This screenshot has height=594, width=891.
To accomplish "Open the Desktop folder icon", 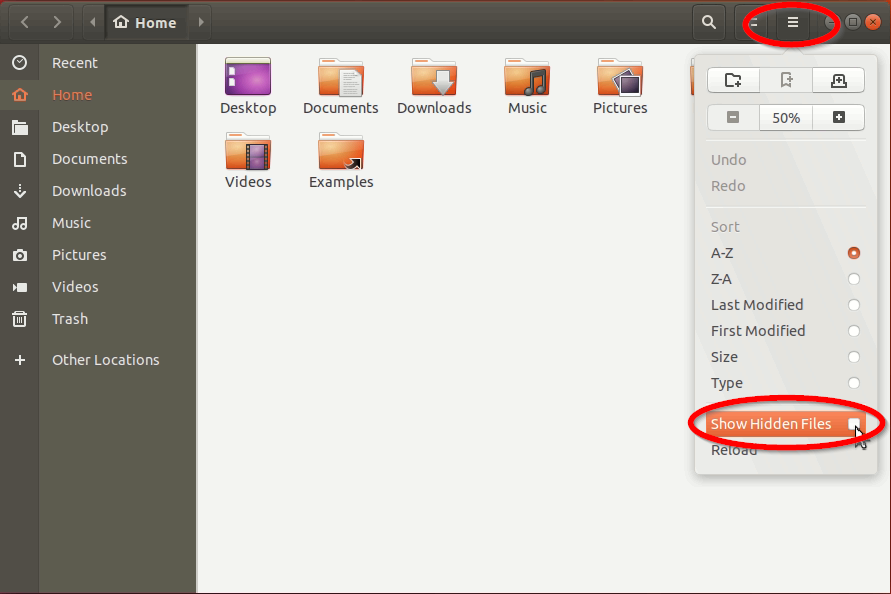I will coord(248,76).
